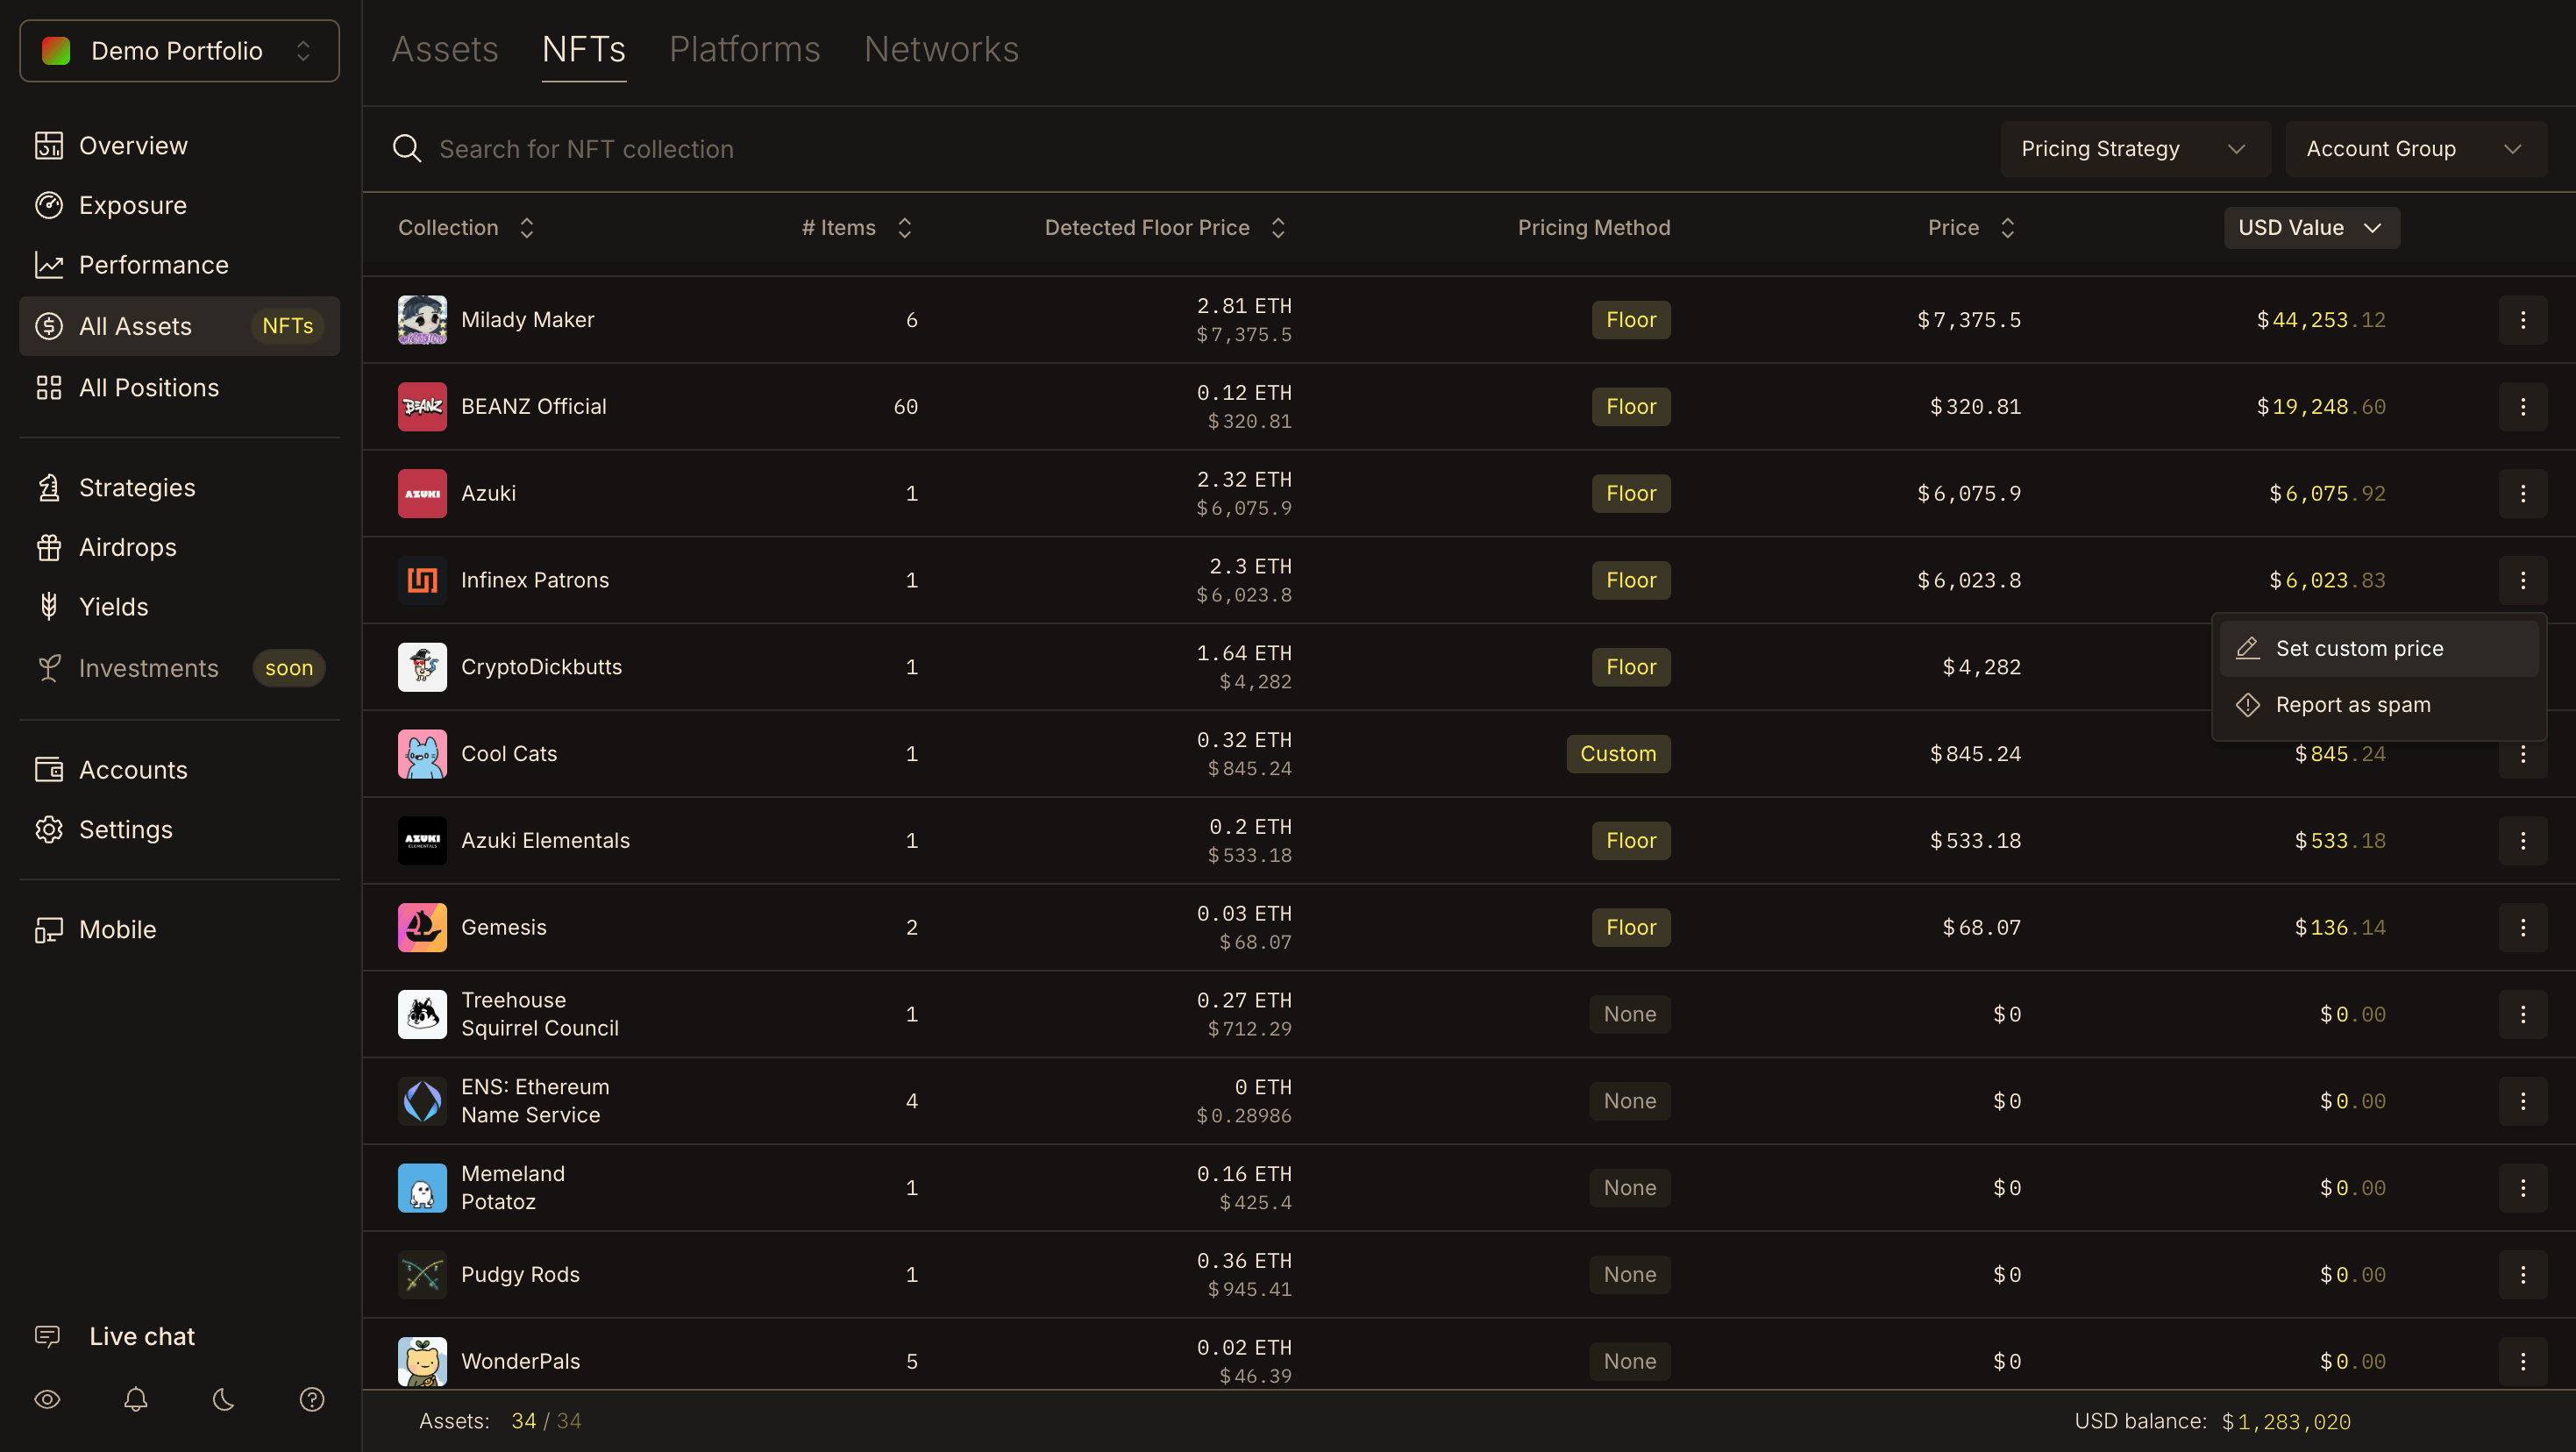This screenshot has width=2576, height=1452.
Task: Choose Report as spam from menu
Action: coord(2378,705)
